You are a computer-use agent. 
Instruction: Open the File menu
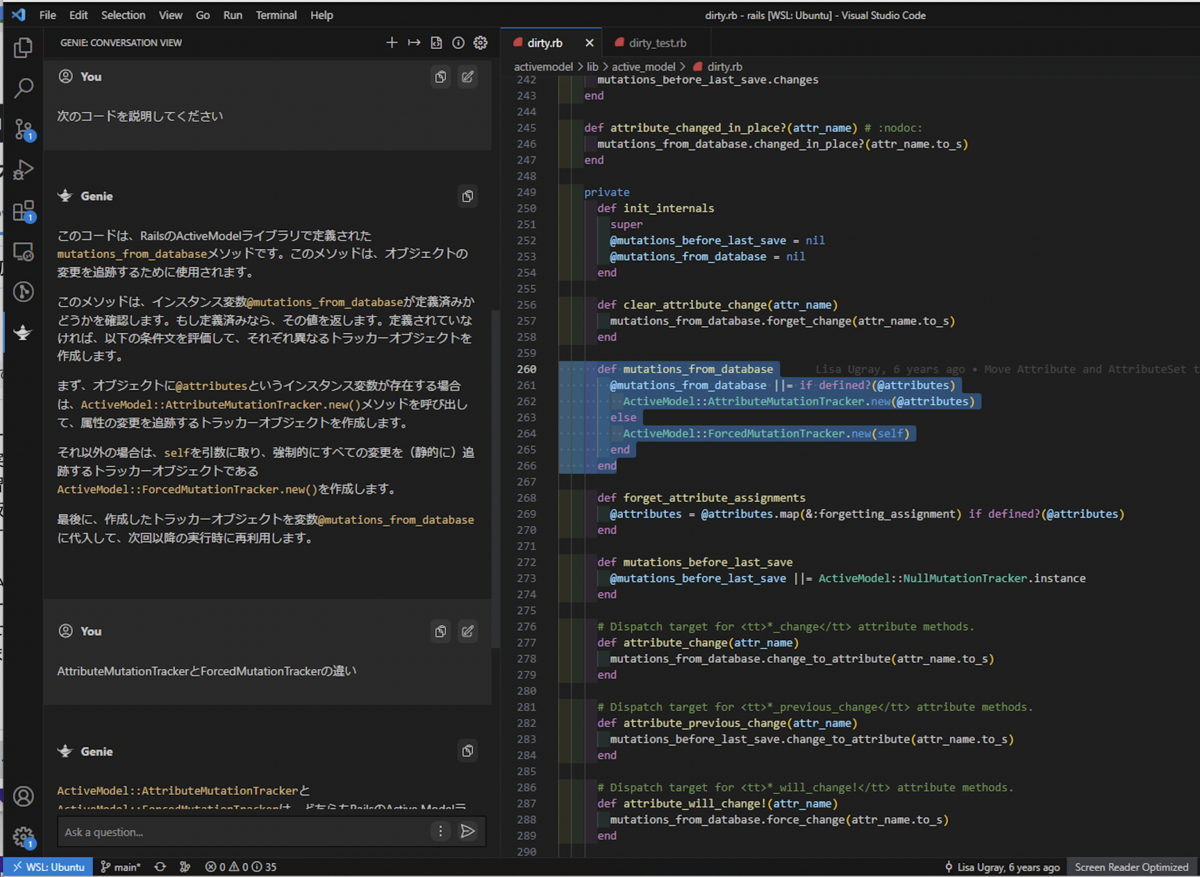pyautogui.click(x=48, y=15)
